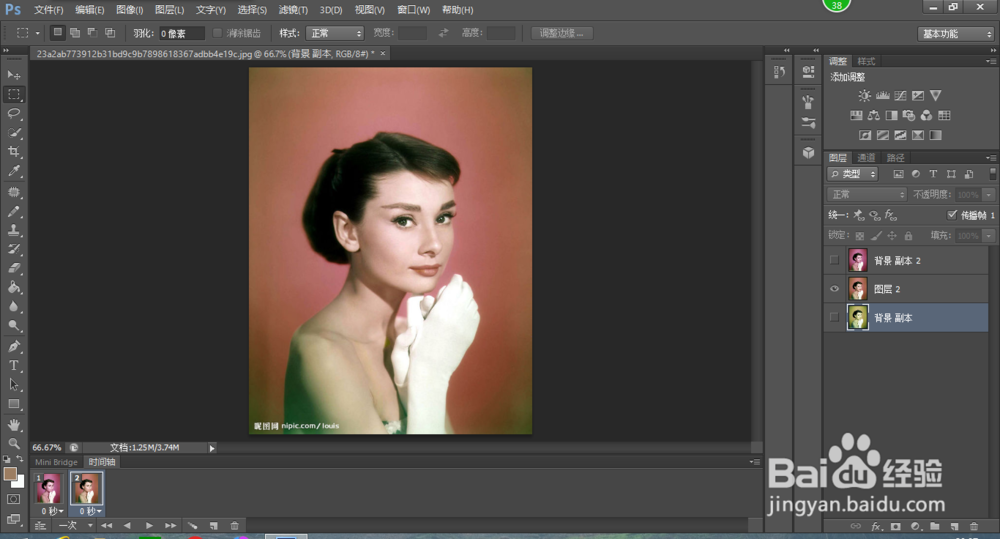
Task: Select the Hand tool
Action: (14, 424)
